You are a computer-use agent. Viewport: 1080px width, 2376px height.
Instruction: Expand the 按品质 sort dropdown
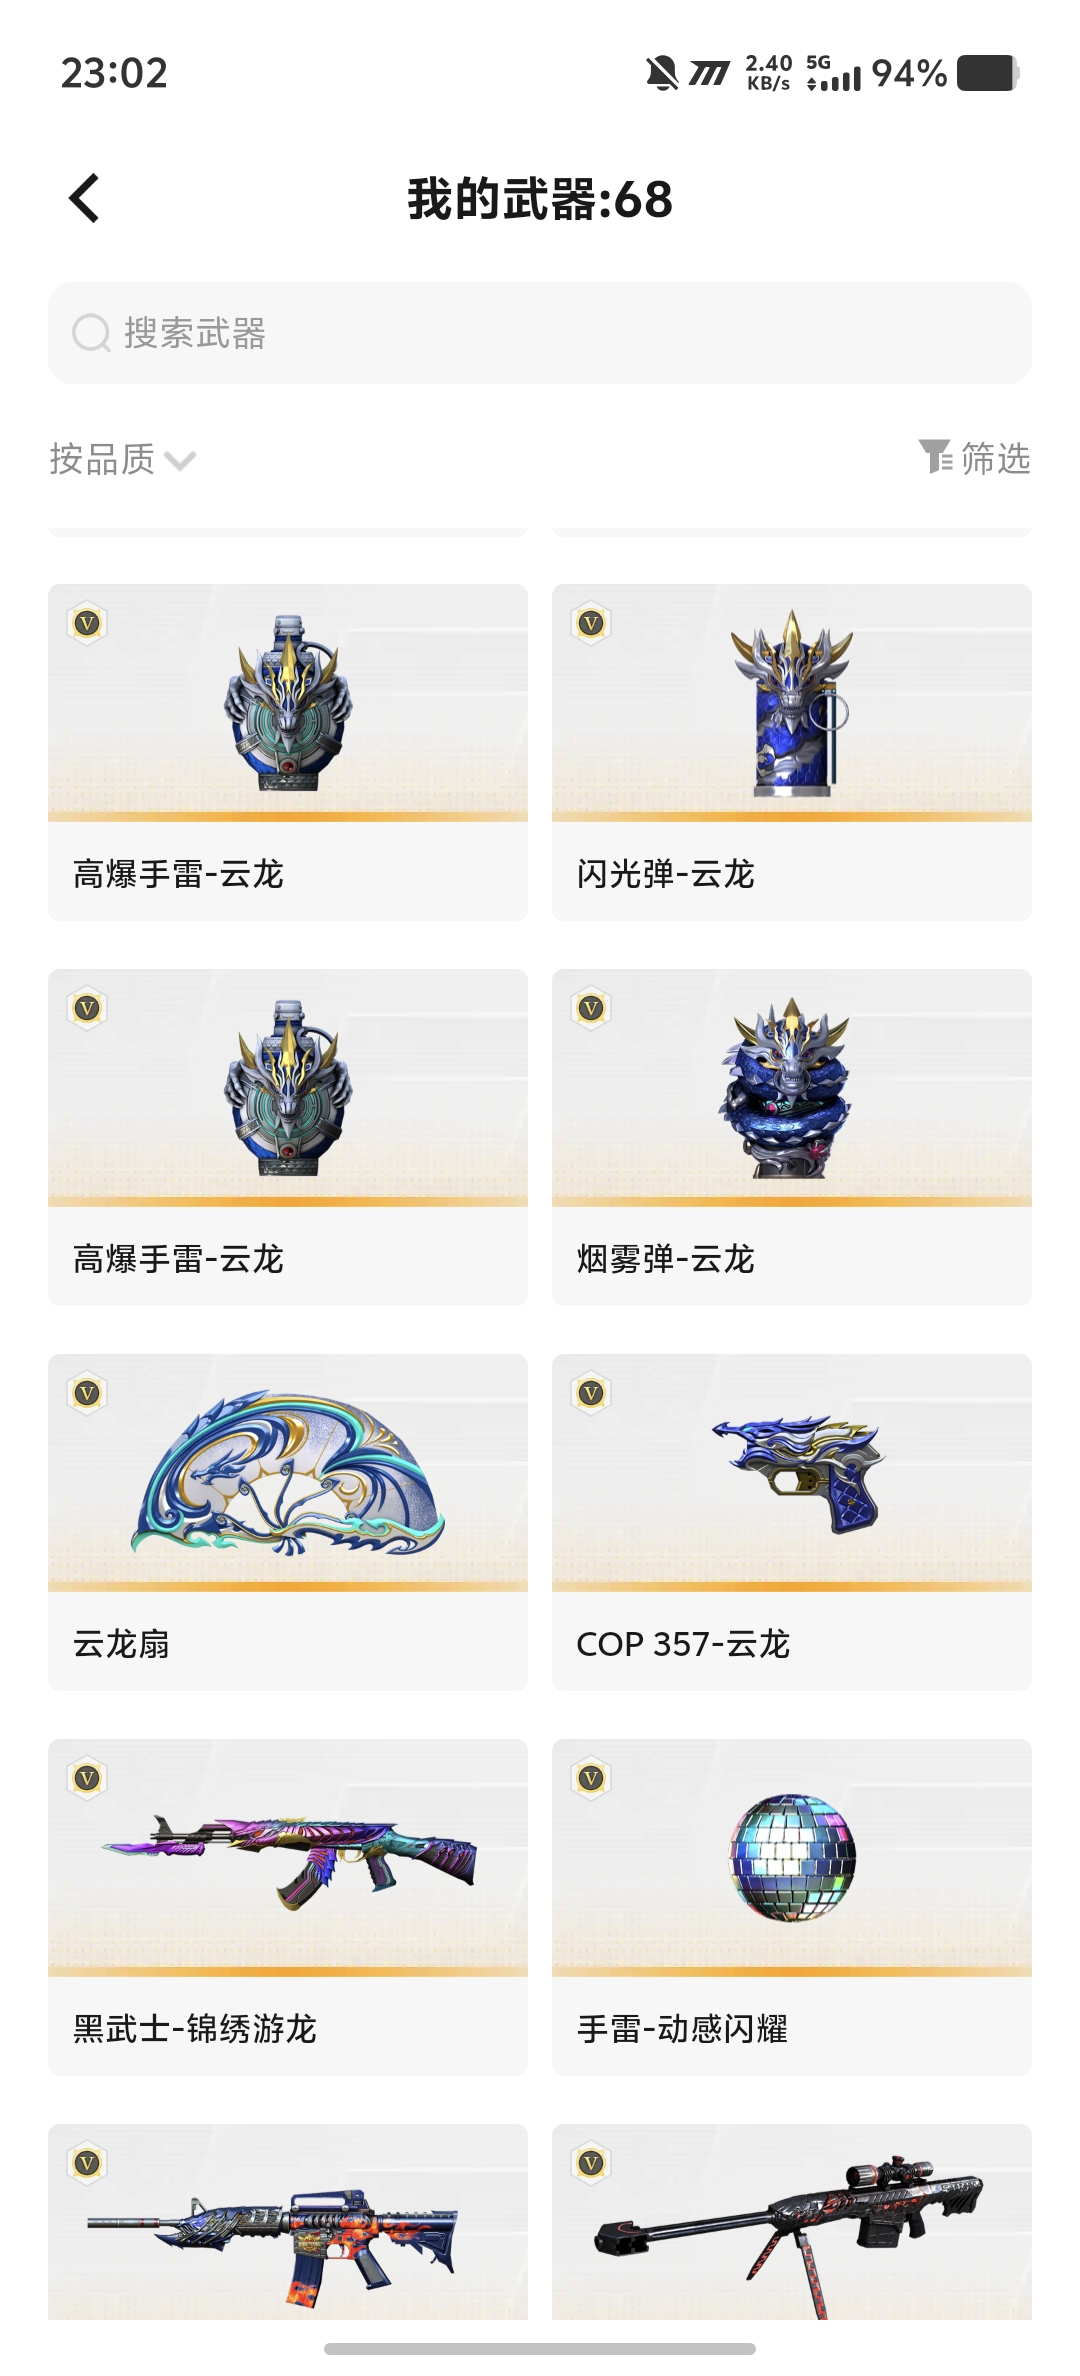click(x=122, y=459)
